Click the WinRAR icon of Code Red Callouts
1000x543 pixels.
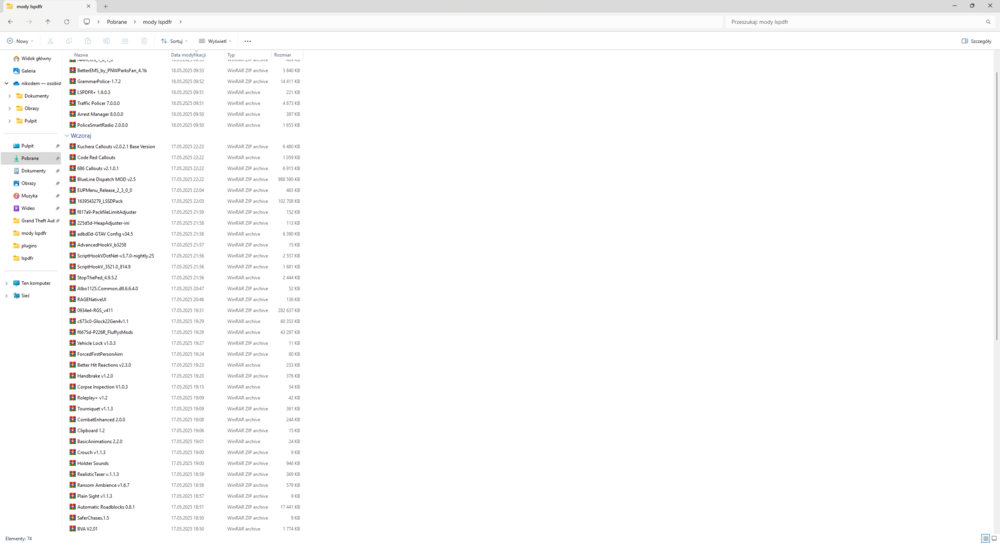(73, 158)
